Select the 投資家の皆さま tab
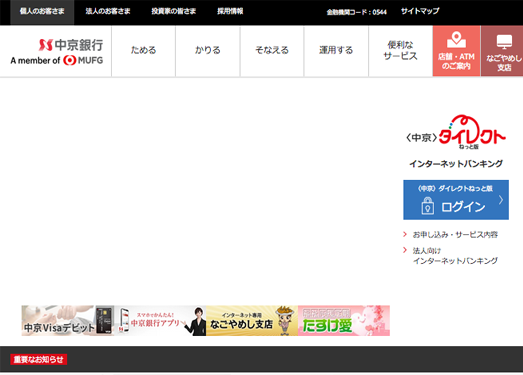The width and height of the screenshot is (523, 375). [174, 11]
